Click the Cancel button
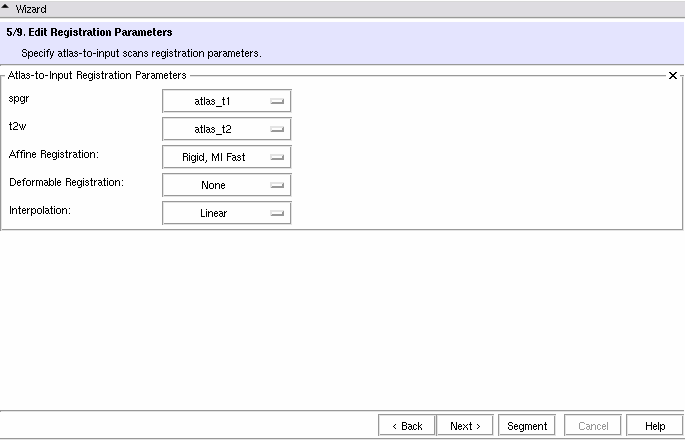The image size is (685, 440). coord(593,426)
